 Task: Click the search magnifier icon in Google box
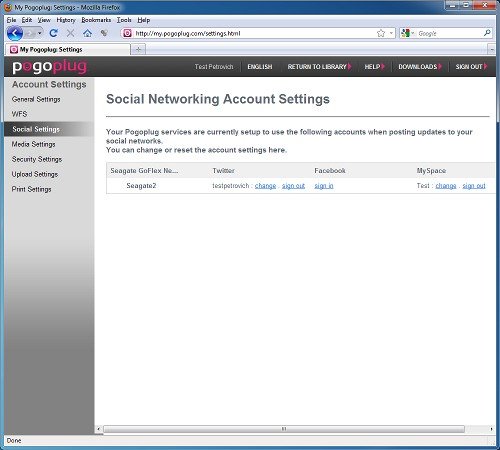pos(487,33)
